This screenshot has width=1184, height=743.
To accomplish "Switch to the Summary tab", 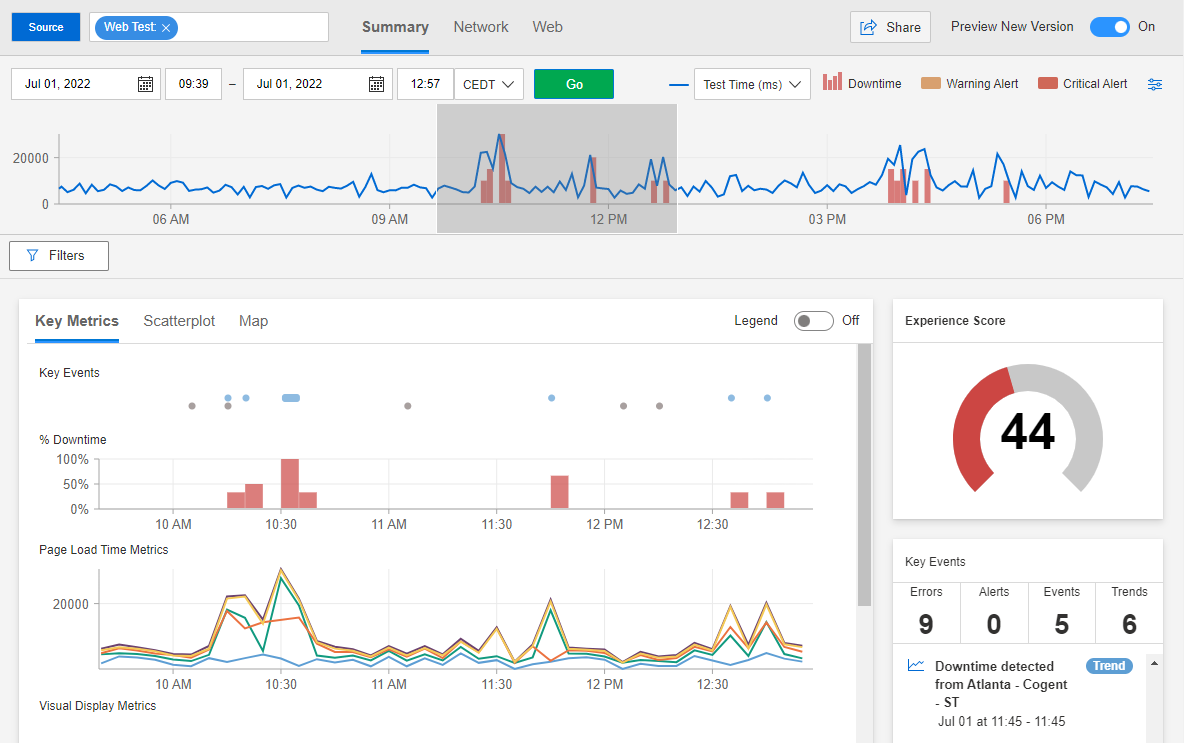I will 395,27.
